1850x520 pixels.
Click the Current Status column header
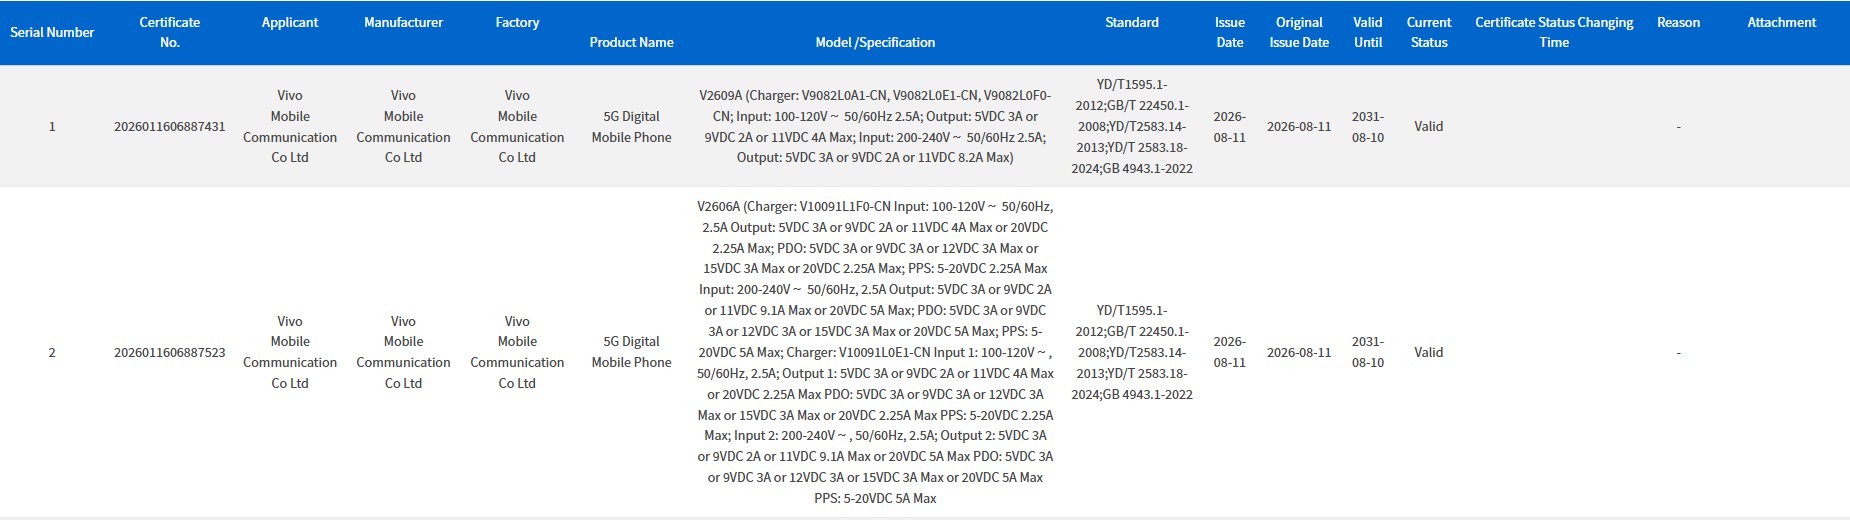click(x=1429, y=32)
